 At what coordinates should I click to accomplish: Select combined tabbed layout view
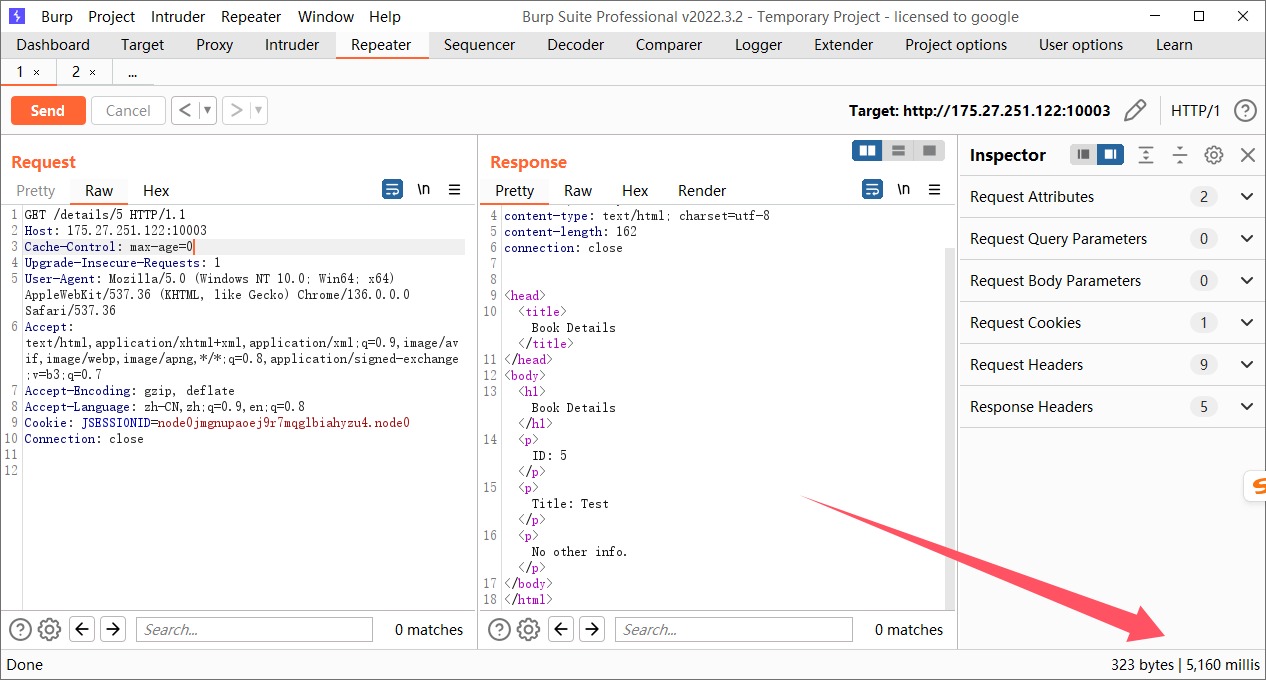pyautogui.click(x=929, y=150)
